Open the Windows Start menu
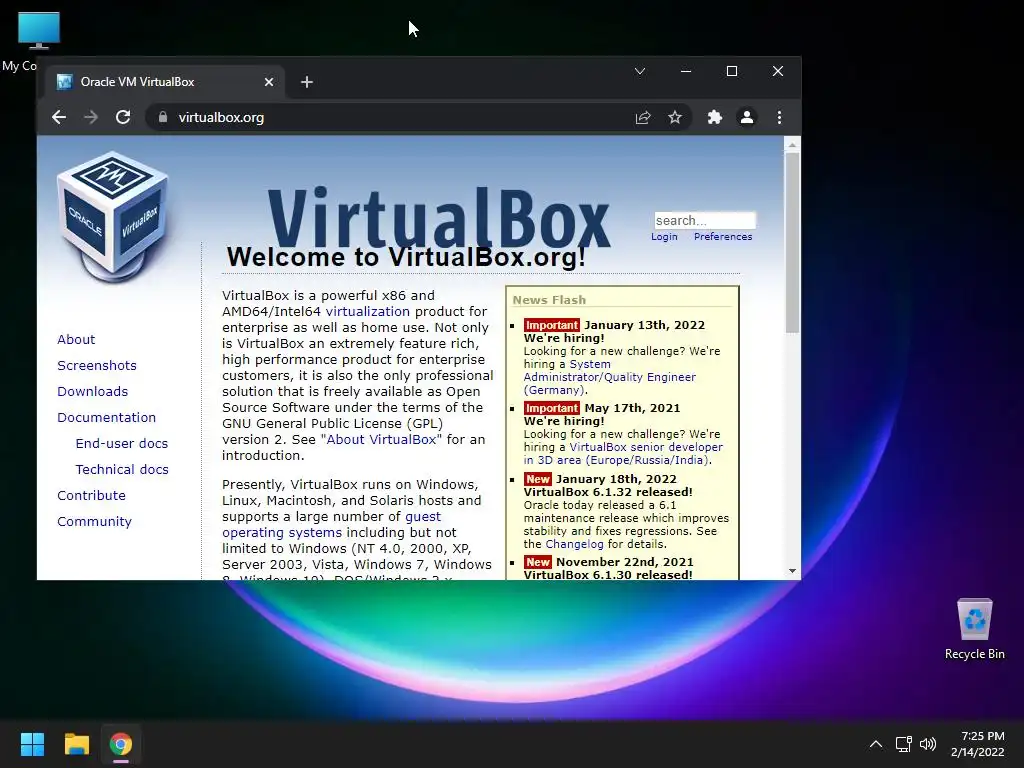The height and width of the screenshot is (768, 1024). (x=32, y=744)
